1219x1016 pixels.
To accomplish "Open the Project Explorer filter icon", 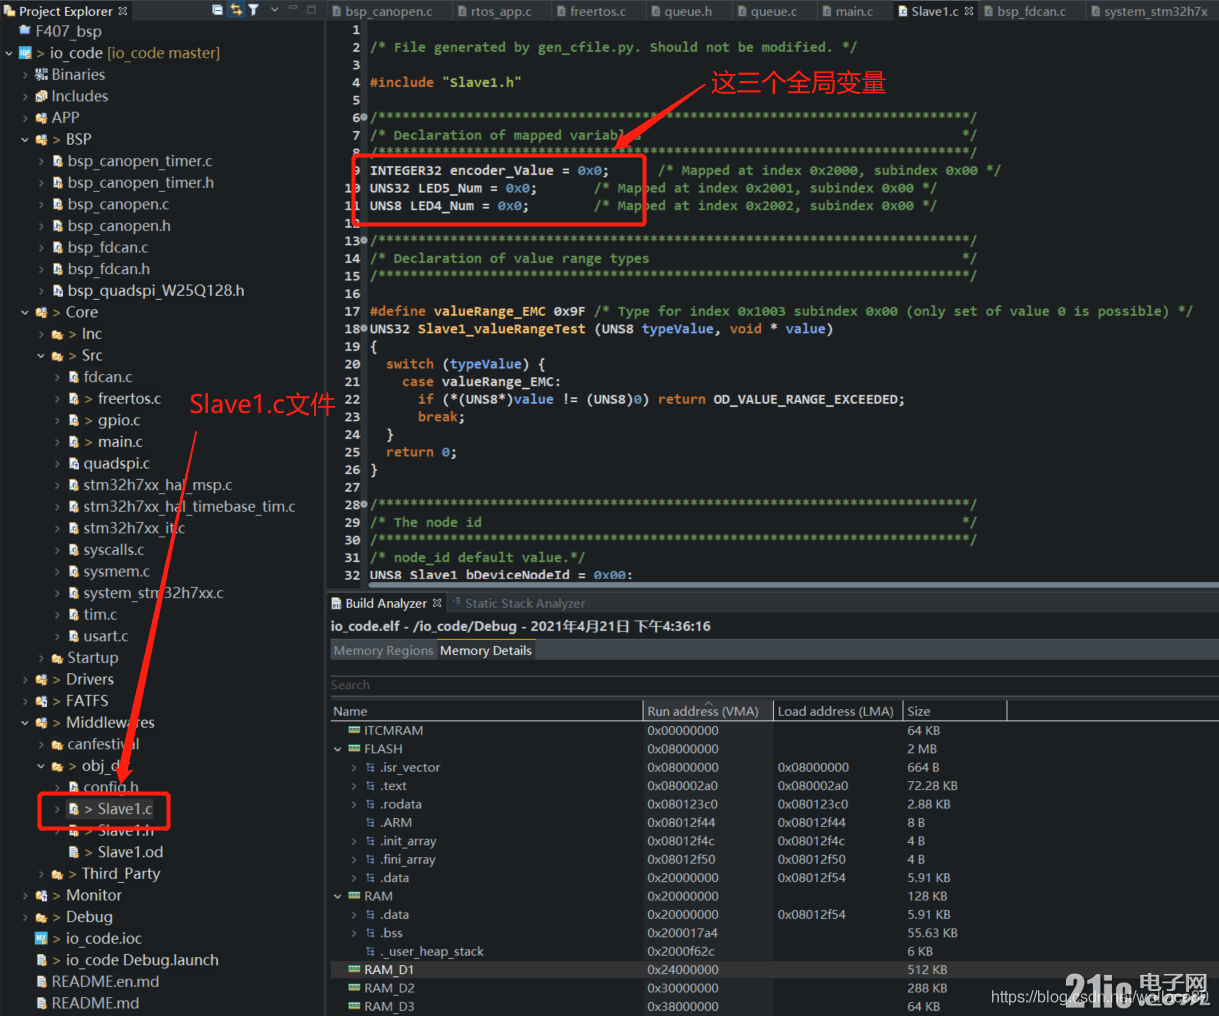I will (253, 10).
